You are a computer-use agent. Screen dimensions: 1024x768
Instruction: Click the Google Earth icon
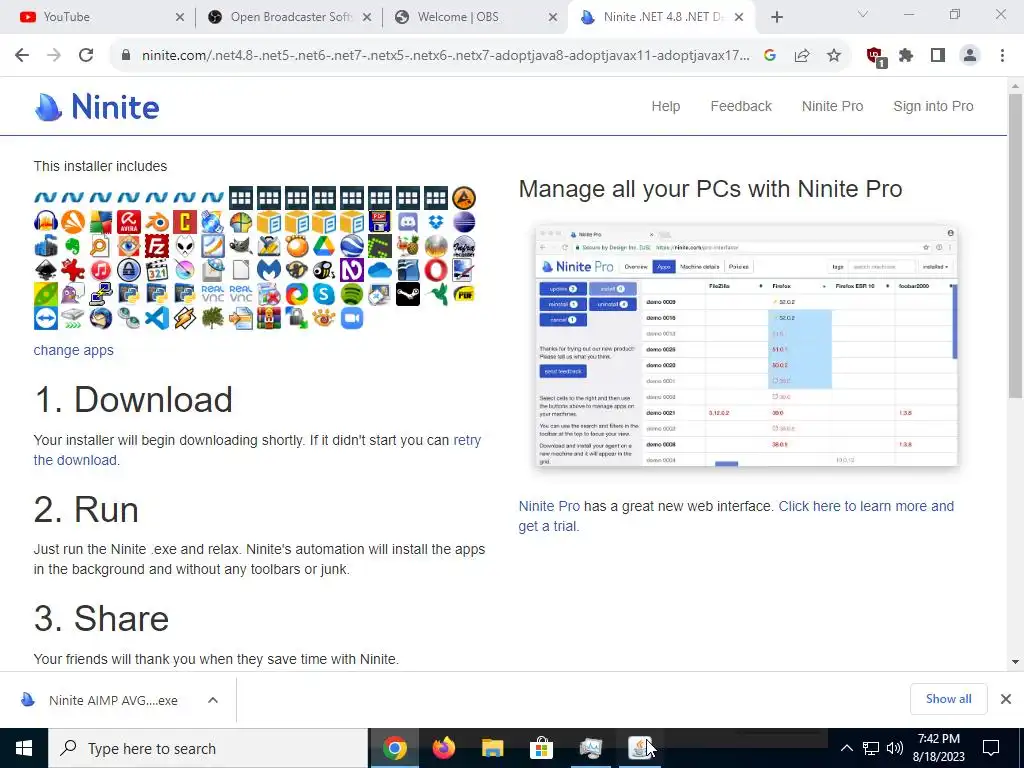(352, 246)
